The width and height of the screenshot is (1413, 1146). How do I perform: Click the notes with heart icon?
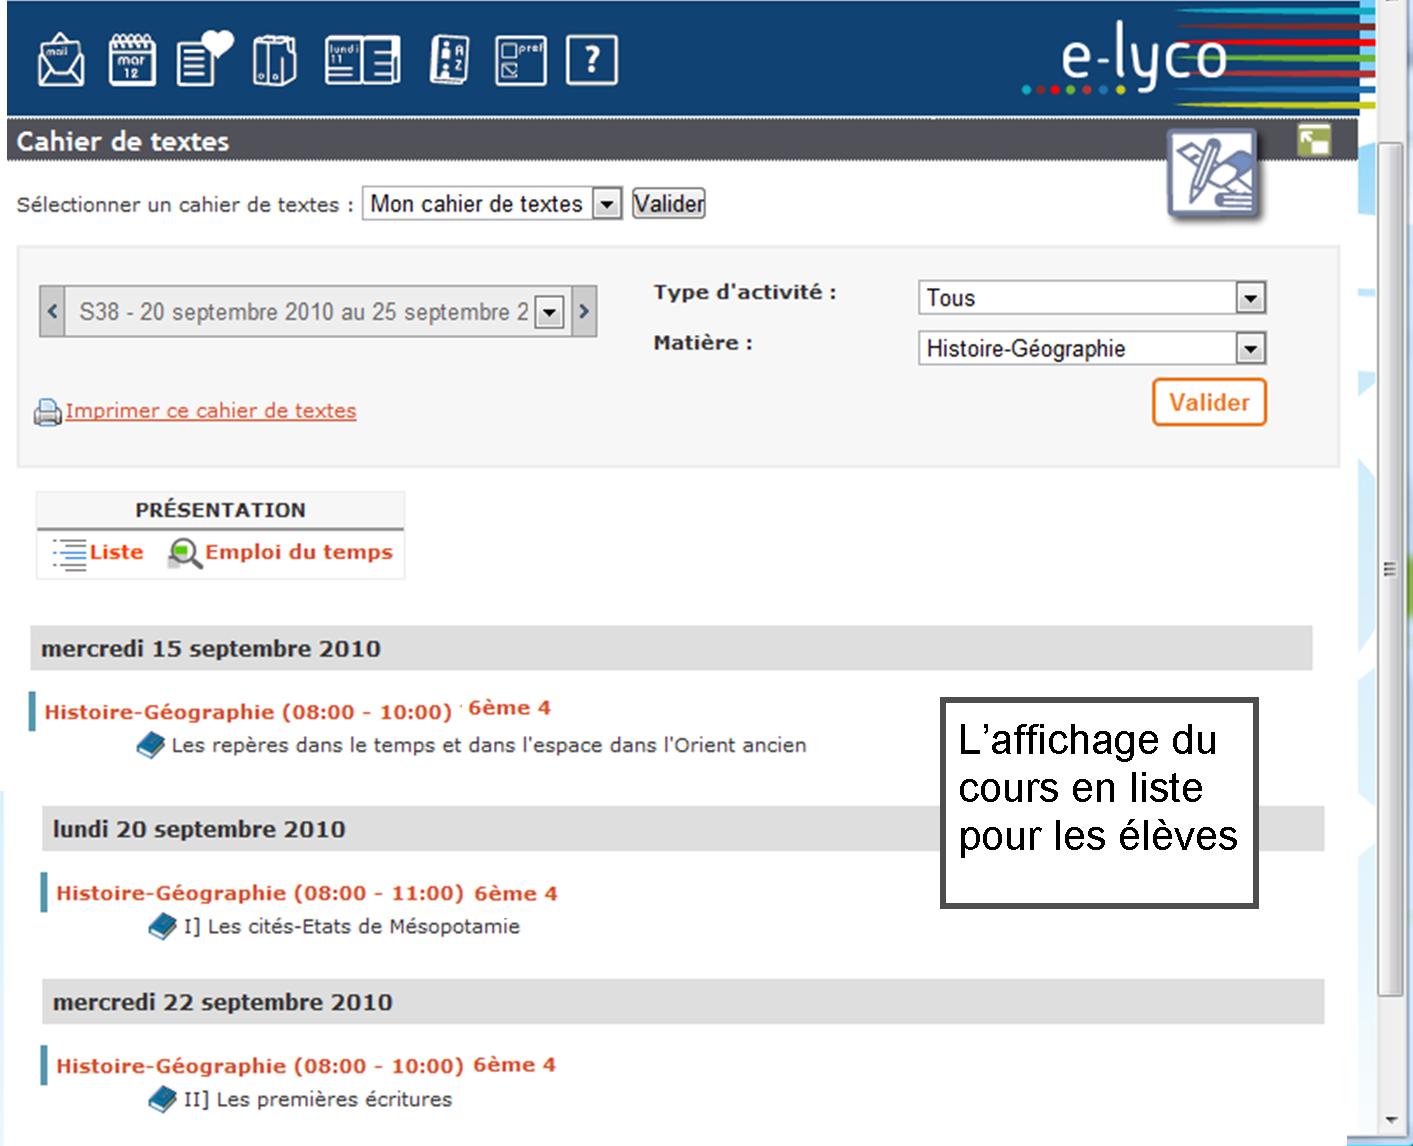(x=204, y=60)
